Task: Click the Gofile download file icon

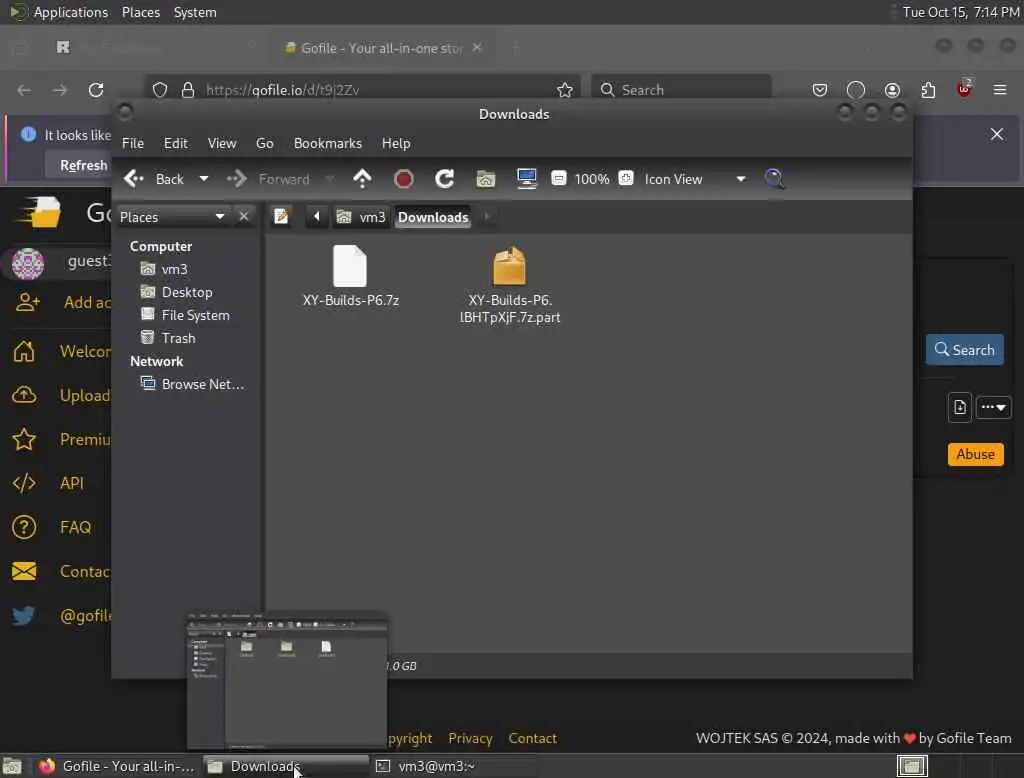Action: [x=959, y=407]
